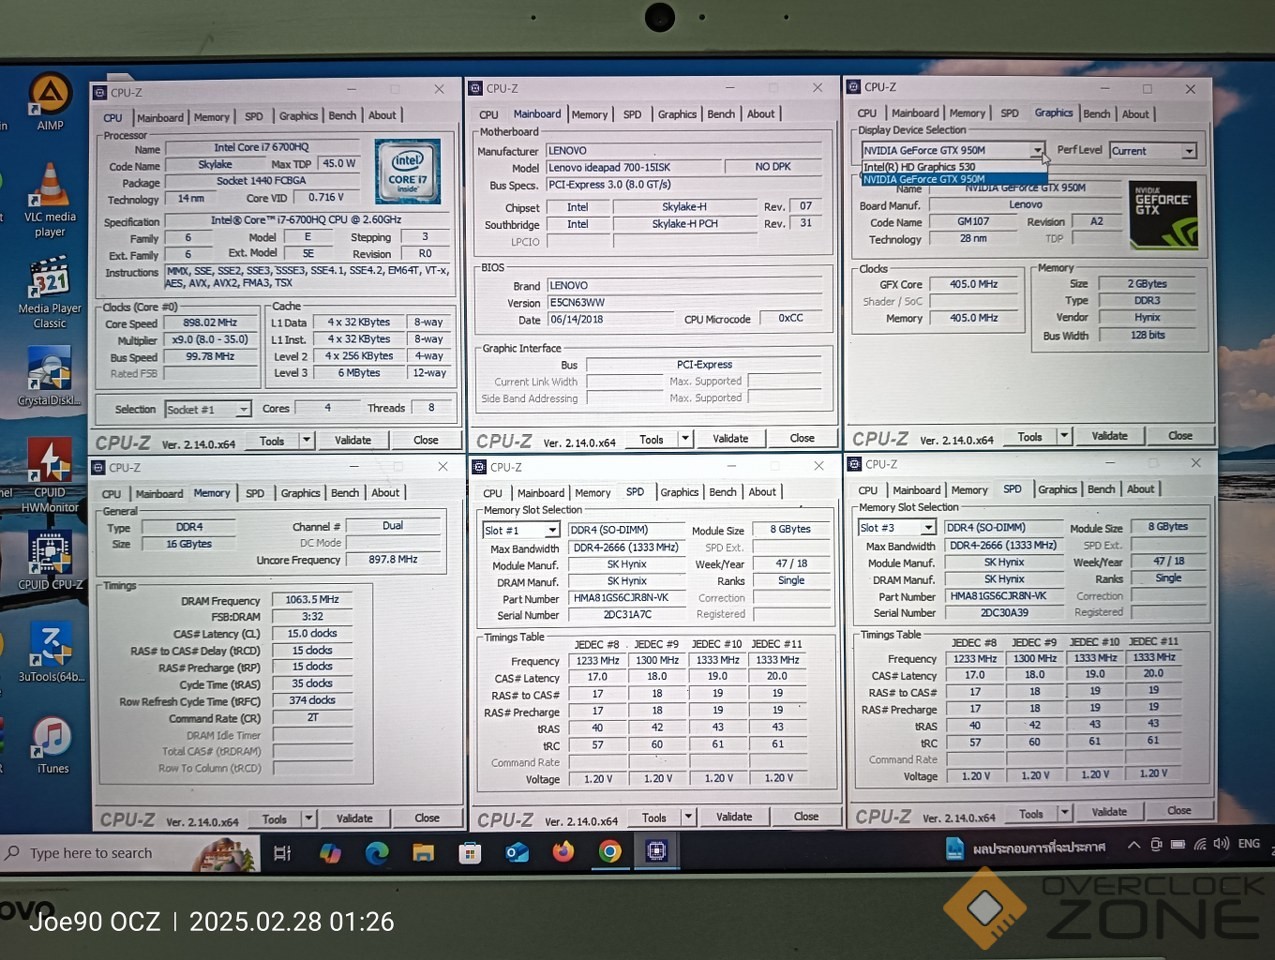Click Validate in the CPU window
This screenshot has width=1275, height=960.
pyautogui.click(x=352, y=440)
